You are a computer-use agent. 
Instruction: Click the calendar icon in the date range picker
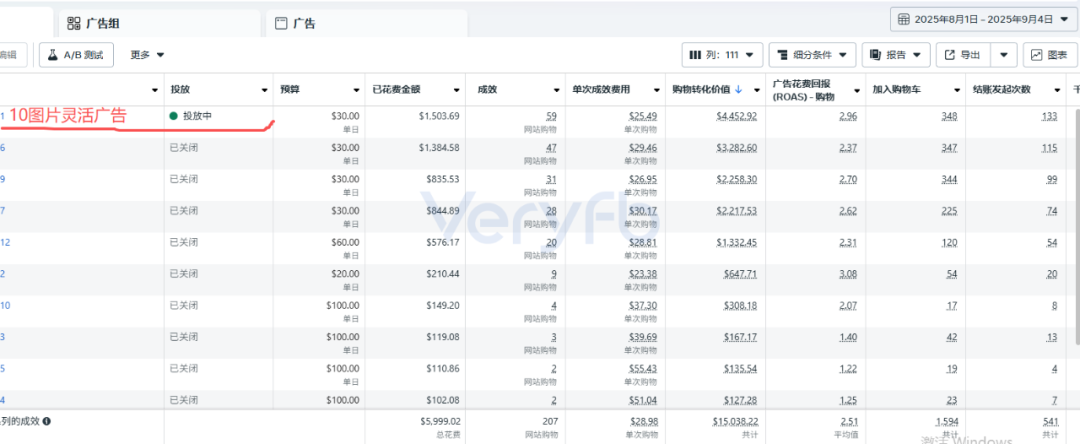(904, 19)
